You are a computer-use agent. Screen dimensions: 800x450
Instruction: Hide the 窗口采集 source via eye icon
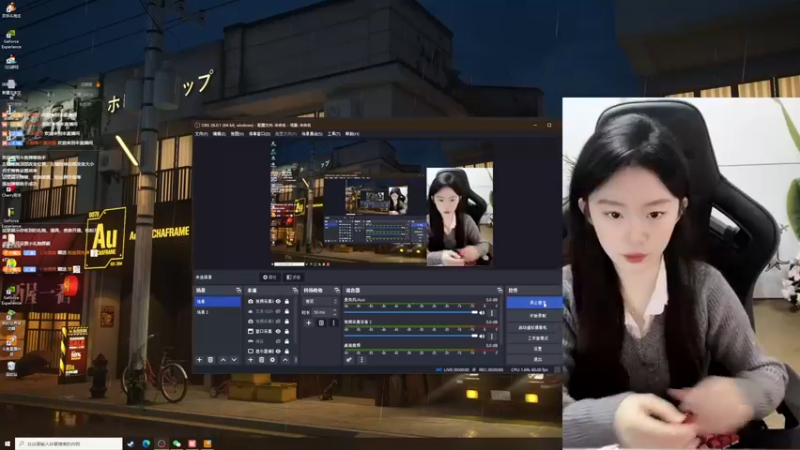click(278, 331)
